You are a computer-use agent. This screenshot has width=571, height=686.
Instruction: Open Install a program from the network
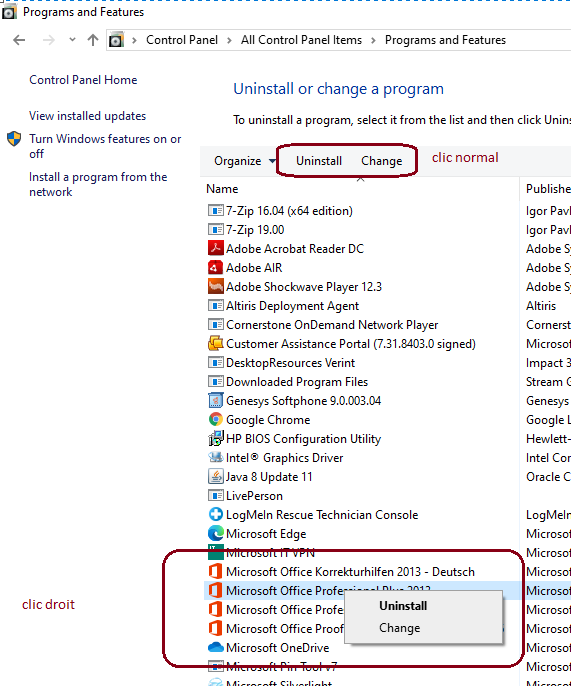click(x=98, y=184)
